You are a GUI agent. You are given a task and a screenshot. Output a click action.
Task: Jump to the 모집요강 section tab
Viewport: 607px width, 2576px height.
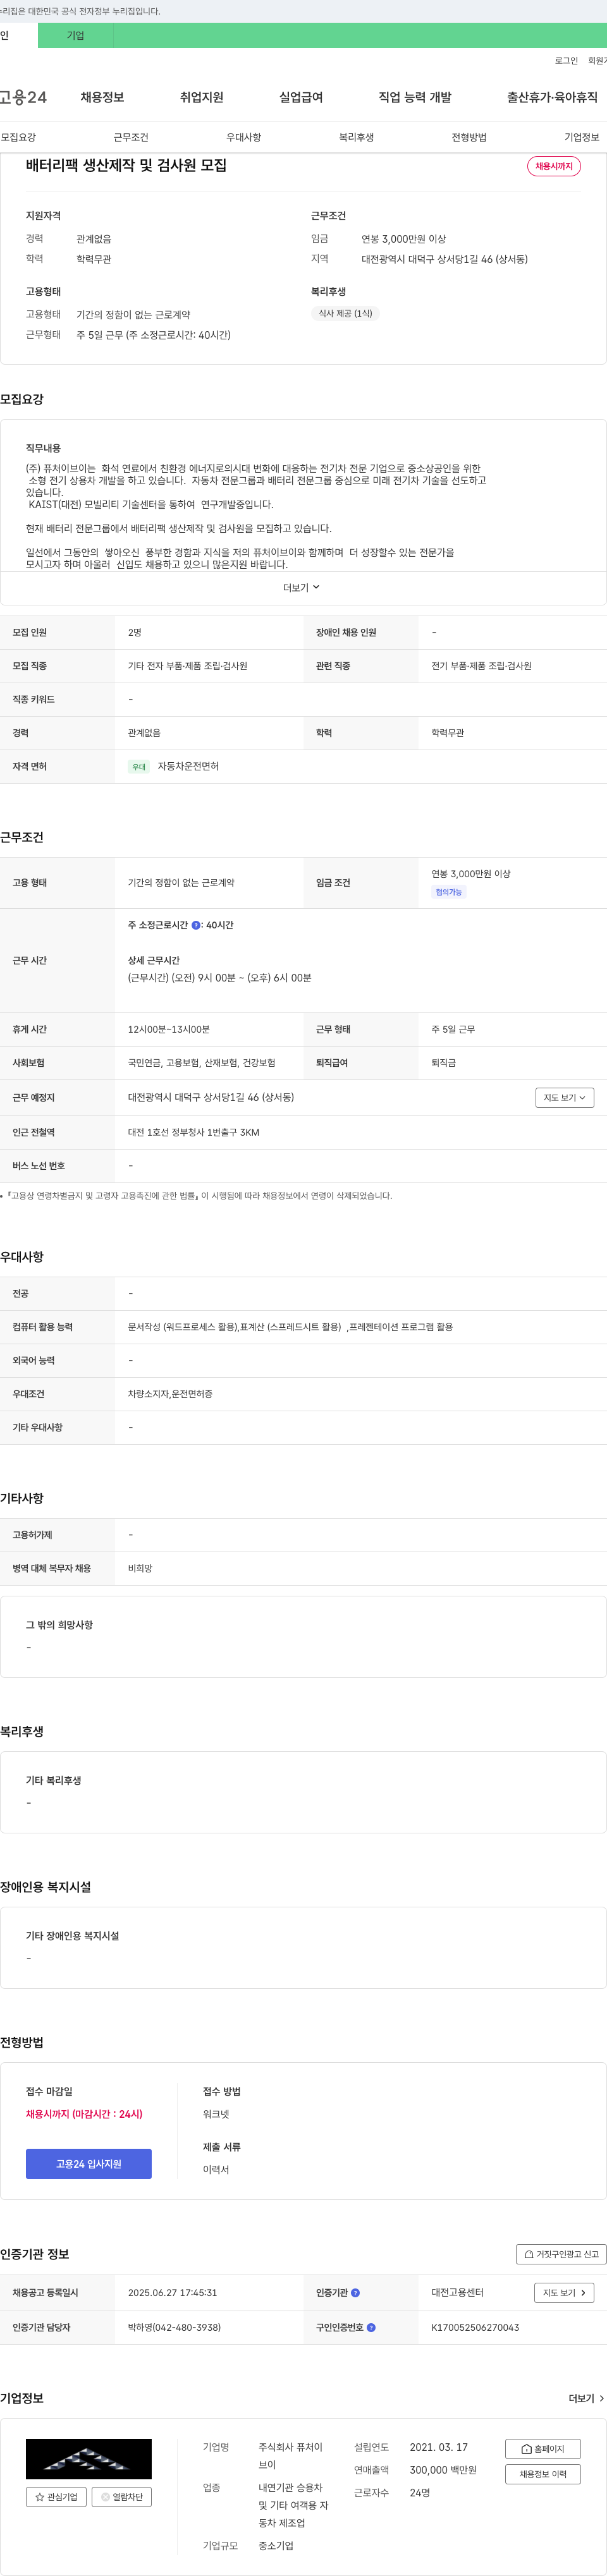click(x=18, y=137)
